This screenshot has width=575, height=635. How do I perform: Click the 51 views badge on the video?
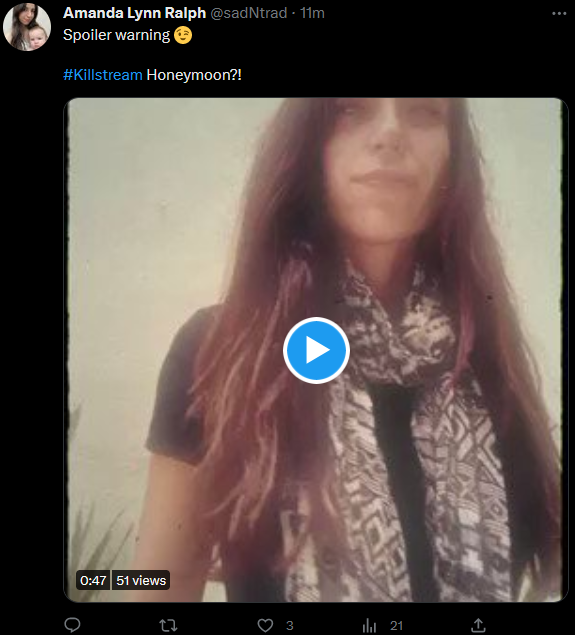pyautogui.click(x=141, y=580)
